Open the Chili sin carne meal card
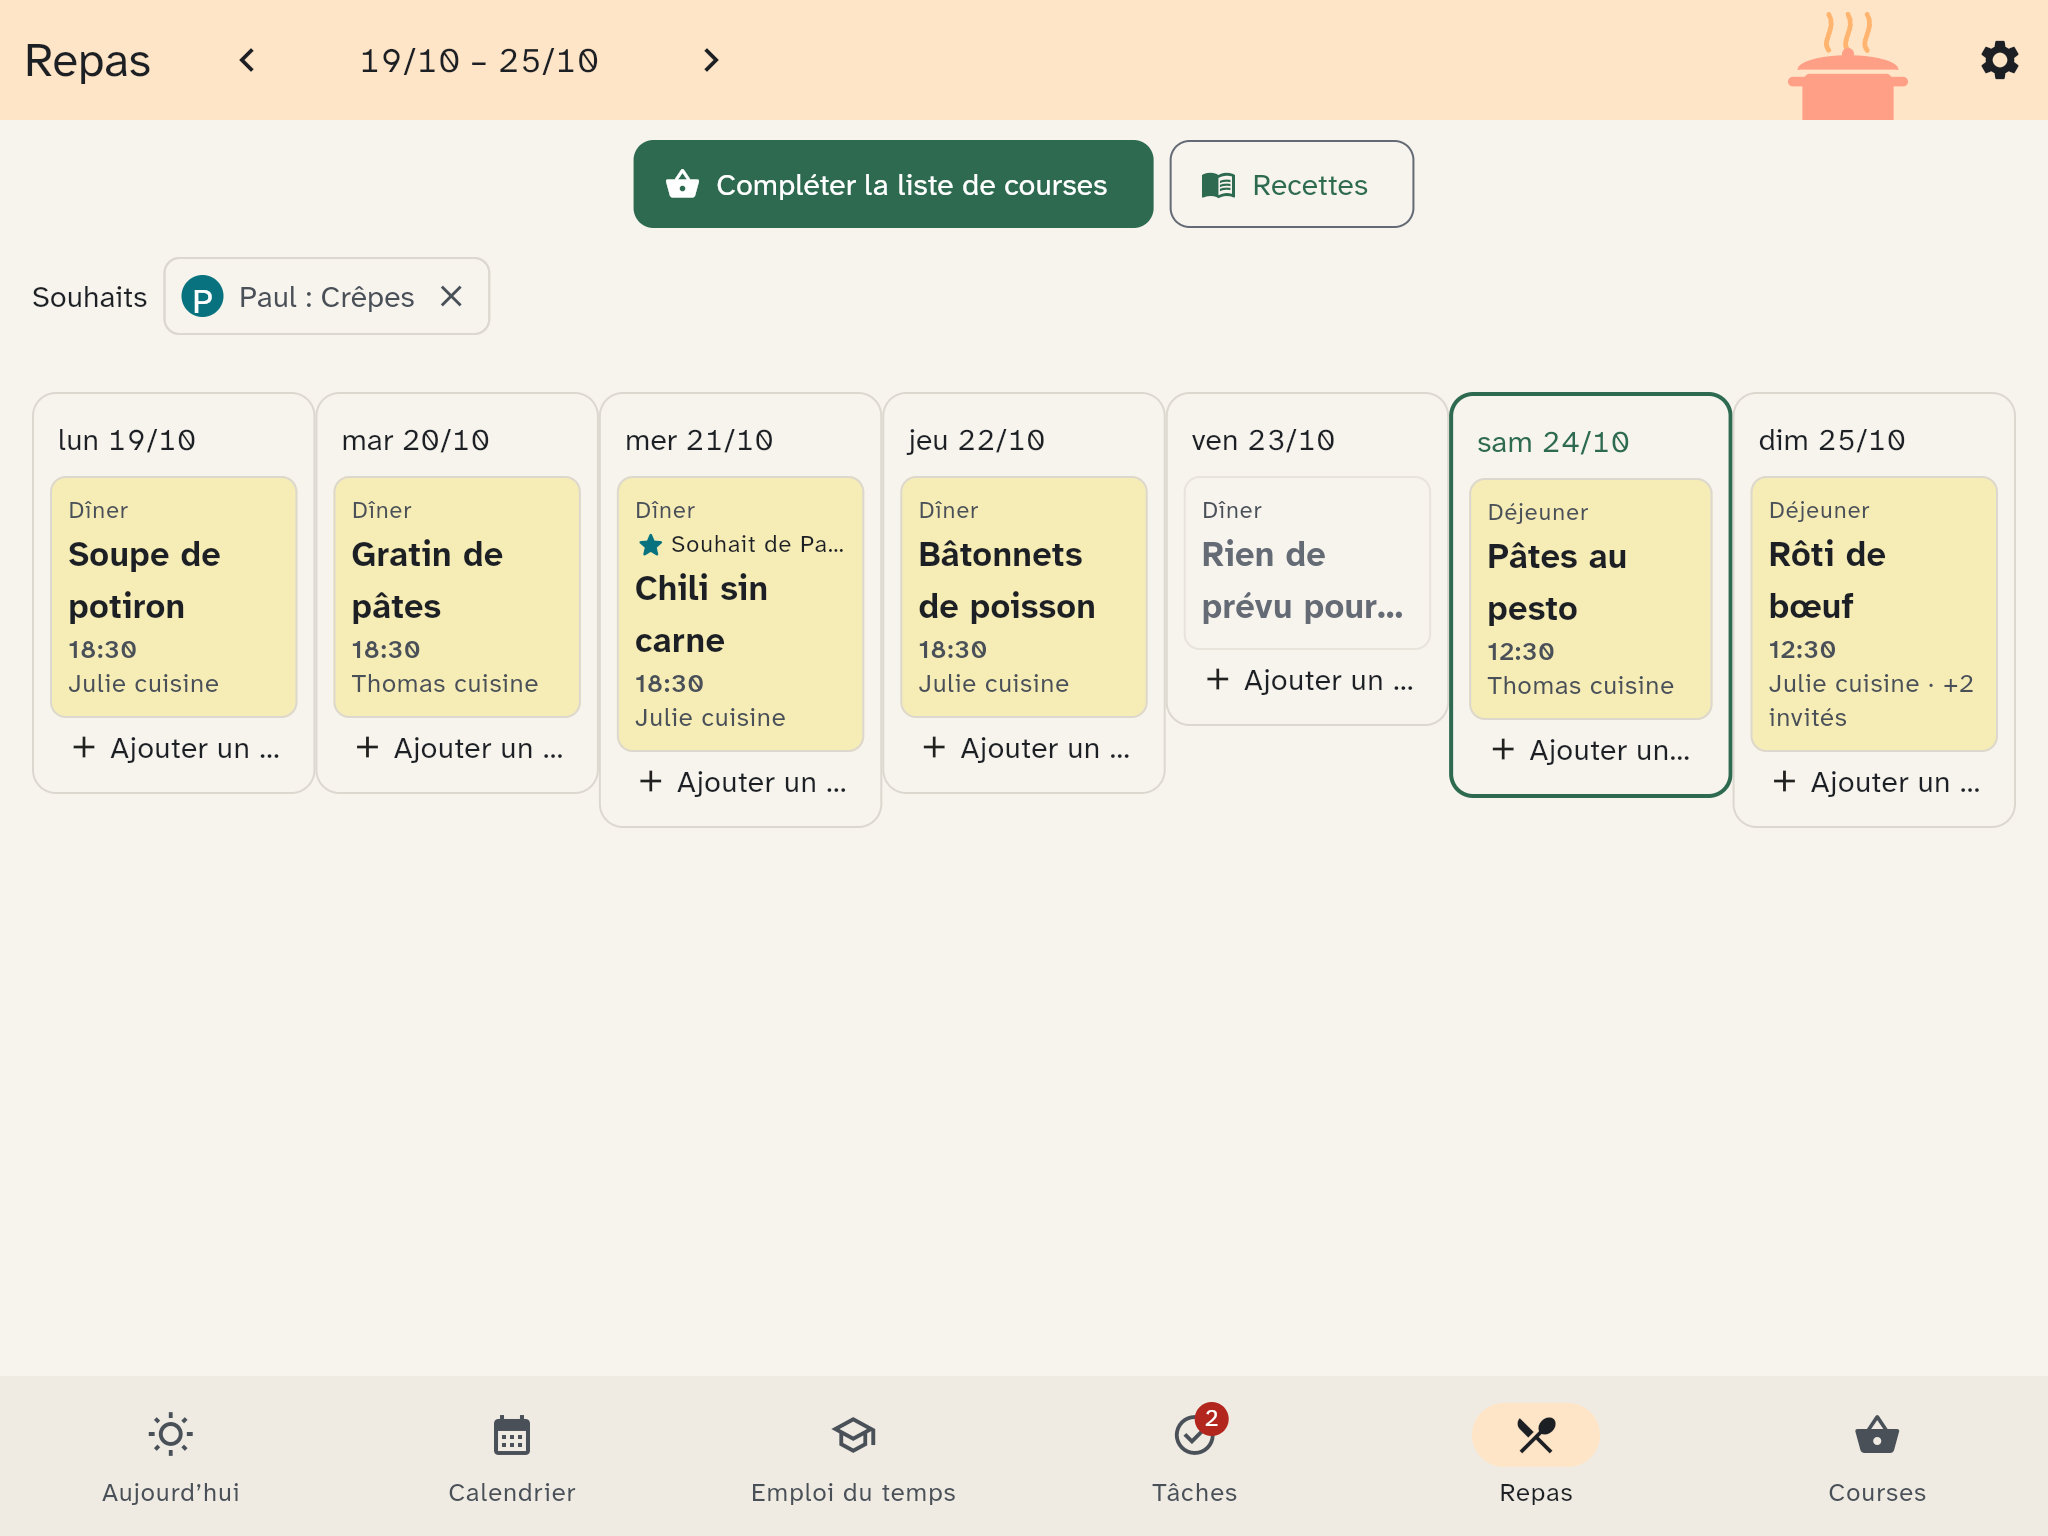 coord(740,614)
